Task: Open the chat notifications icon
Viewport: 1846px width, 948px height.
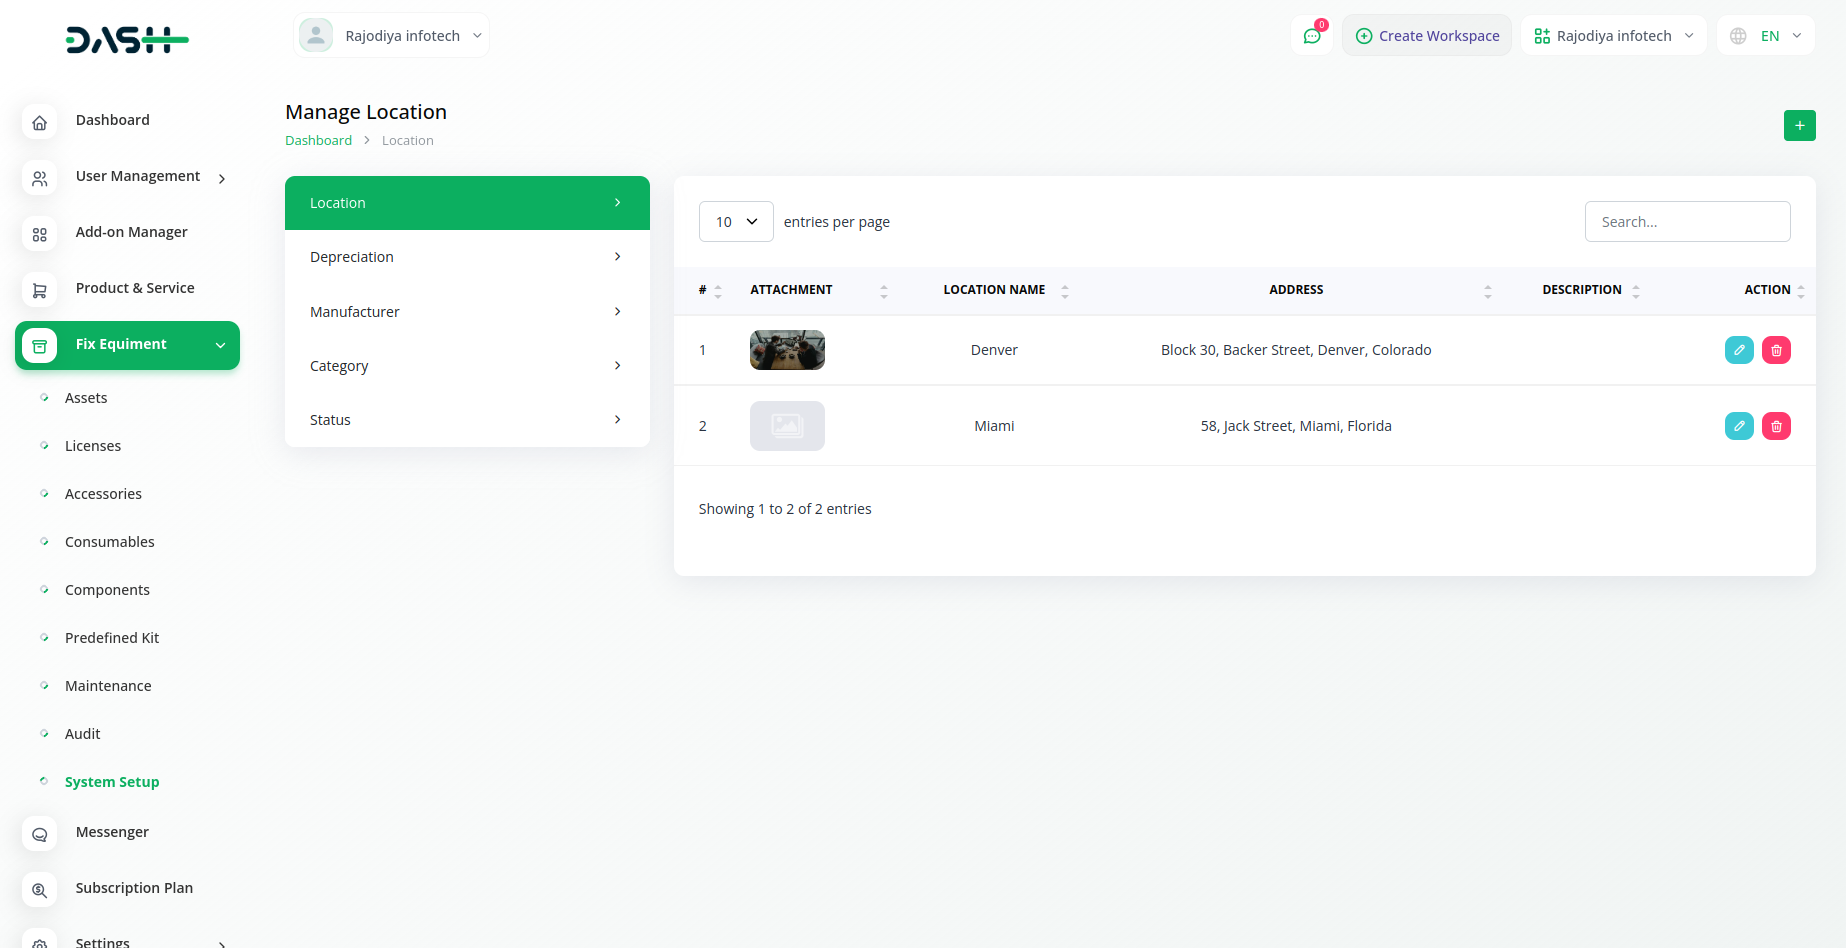Action: pyautogui.click(x=1312, y=36)
